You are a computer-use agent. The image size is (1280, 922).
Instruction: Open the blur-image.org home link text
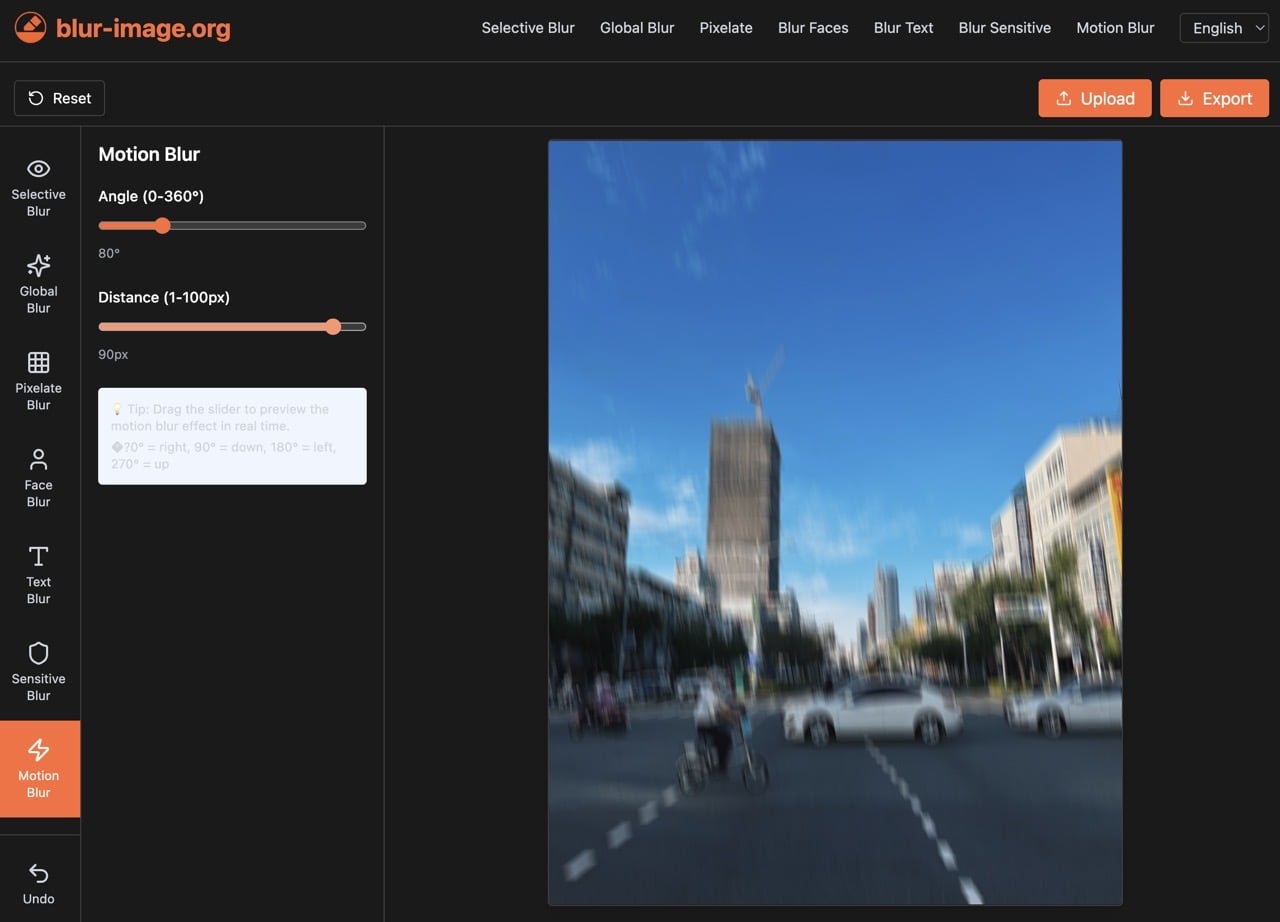click(143, 28)
